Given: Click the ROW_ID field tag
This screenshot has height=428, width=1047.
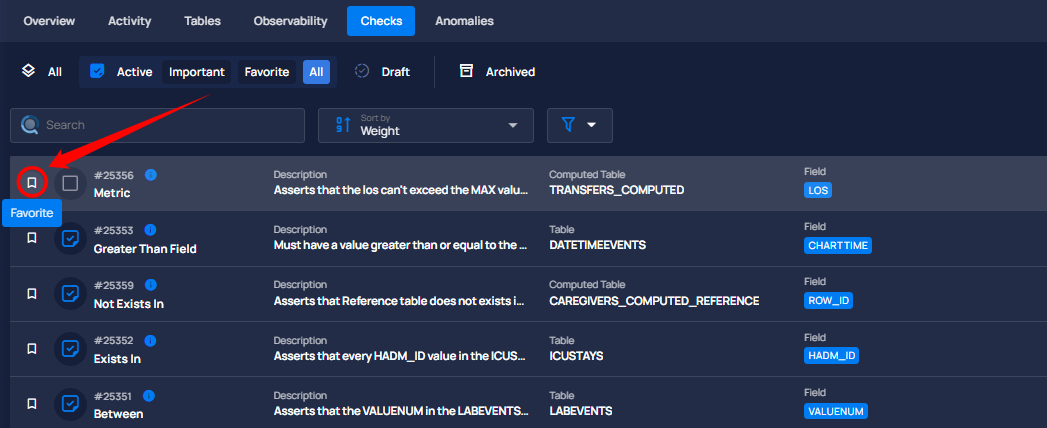Looking at the screenshot, I should pyautogui.click(x=829, y=300).
